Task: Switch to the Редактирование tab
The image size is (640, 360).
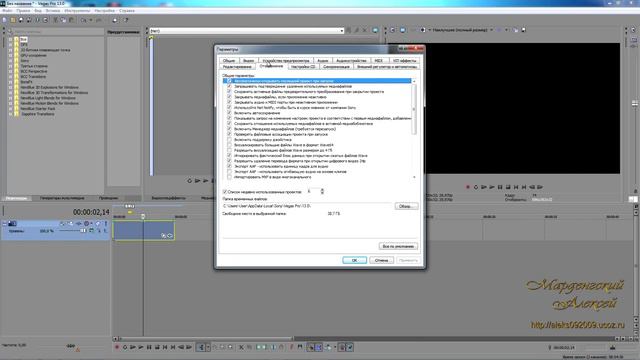Action: 237,67
